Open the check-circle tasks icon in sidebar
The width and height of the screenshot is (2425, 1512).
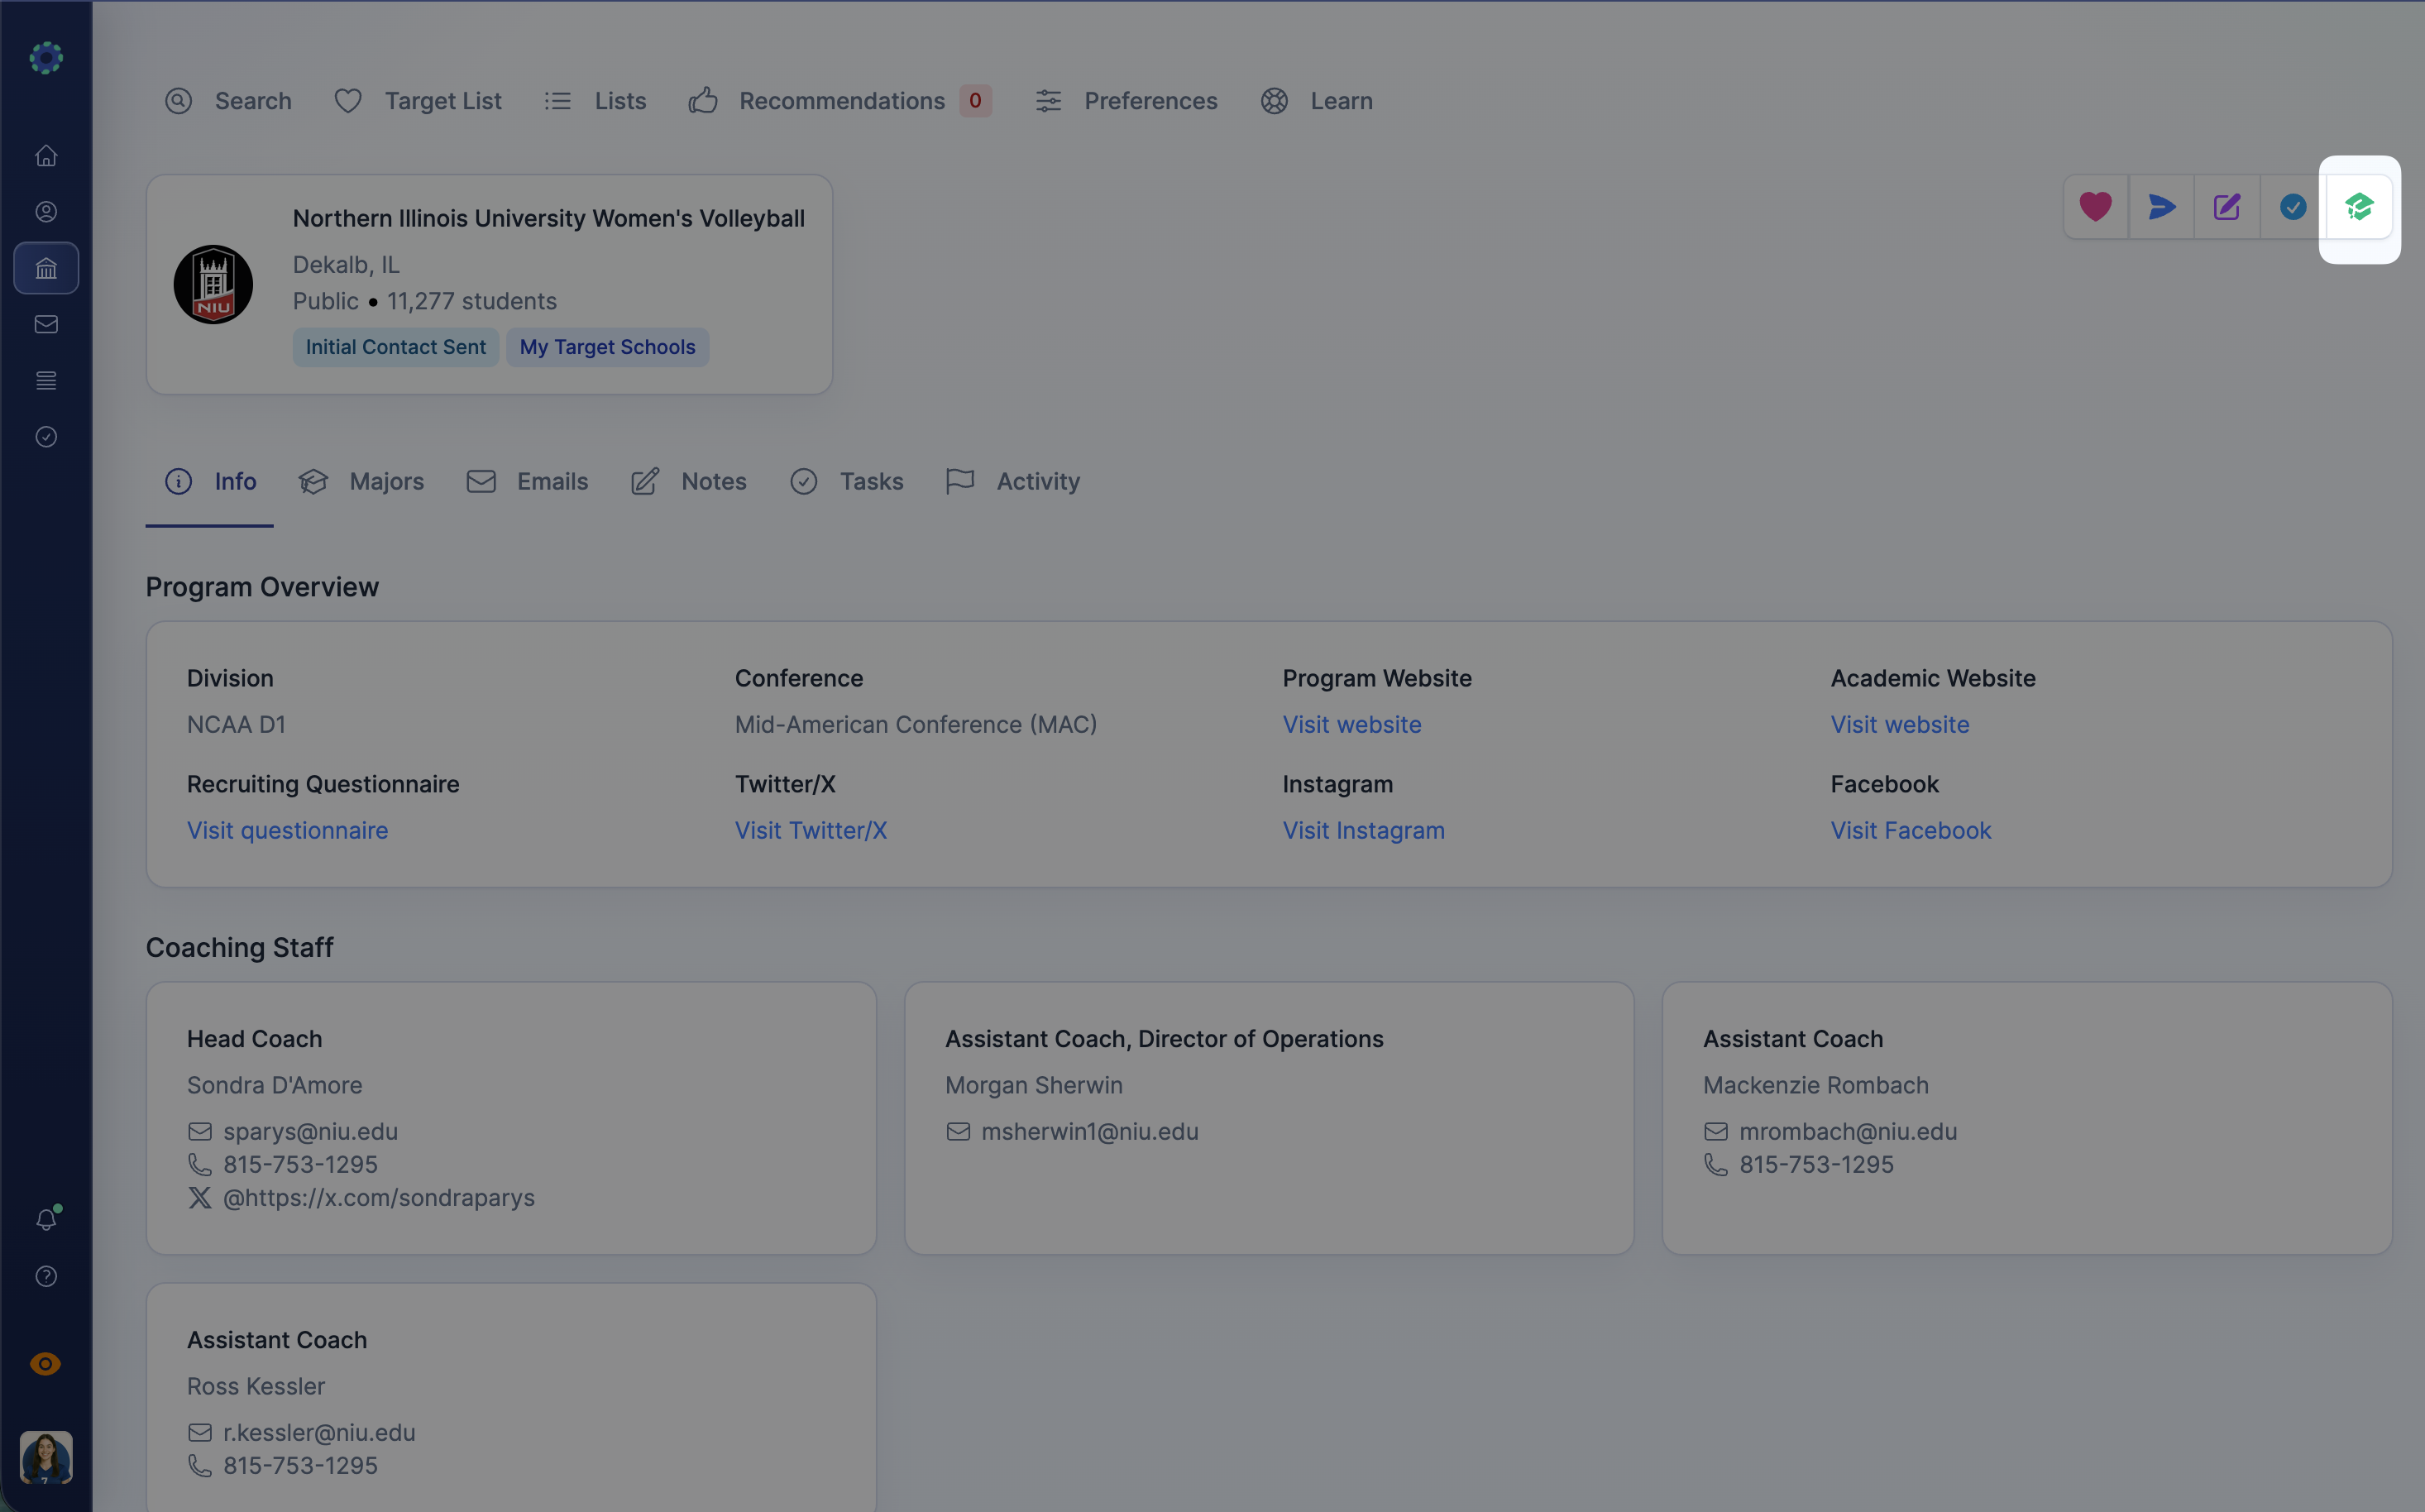click(46, 437)
